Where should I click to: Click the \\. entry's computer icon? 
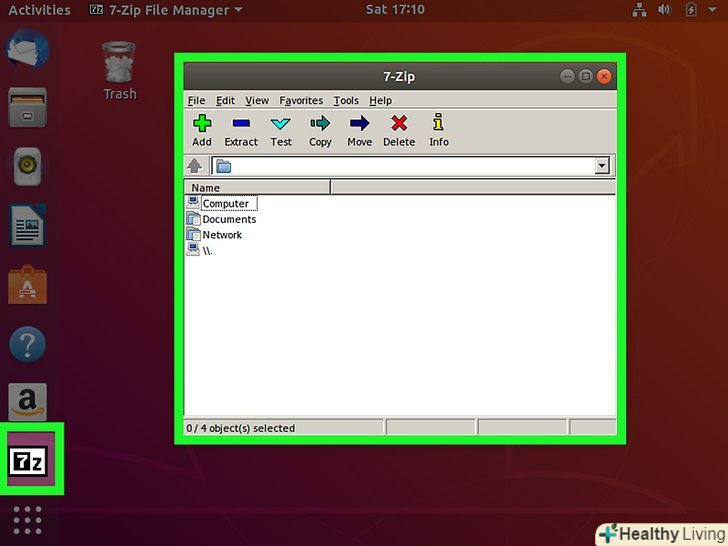pos(193,250)
